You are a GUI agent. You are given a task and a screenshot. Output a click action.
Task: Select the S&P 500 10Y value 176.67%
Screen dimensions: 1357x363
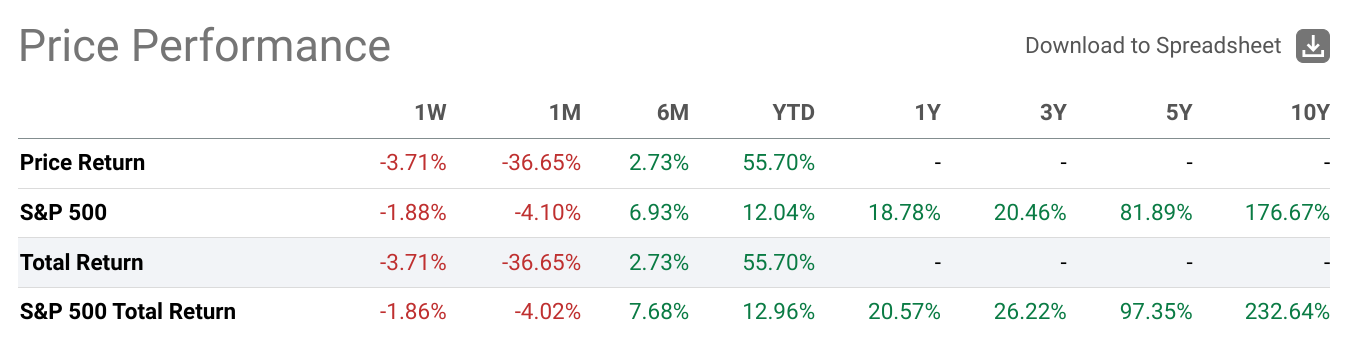(1286, 212)
